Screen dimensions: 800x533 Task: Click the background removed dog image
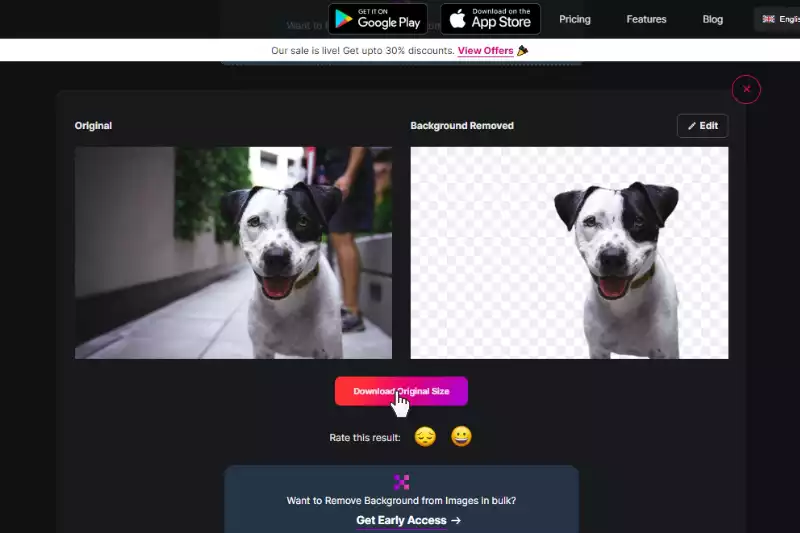point(569,253)
